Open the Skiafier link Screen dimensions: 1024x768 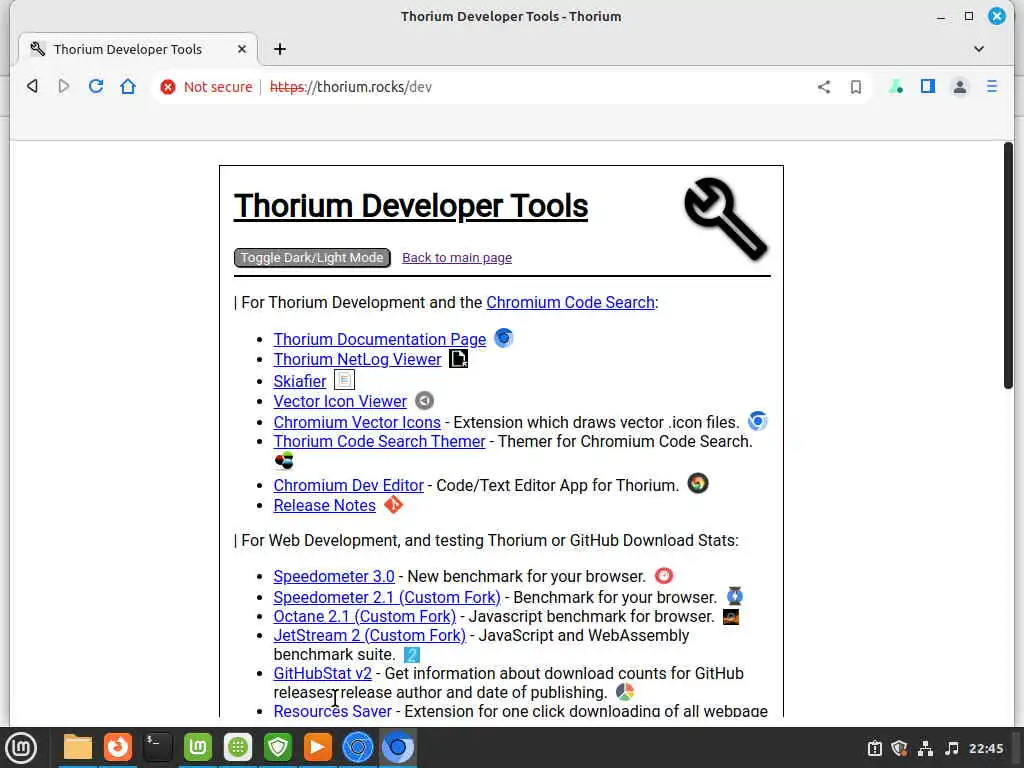click(300, 381)
